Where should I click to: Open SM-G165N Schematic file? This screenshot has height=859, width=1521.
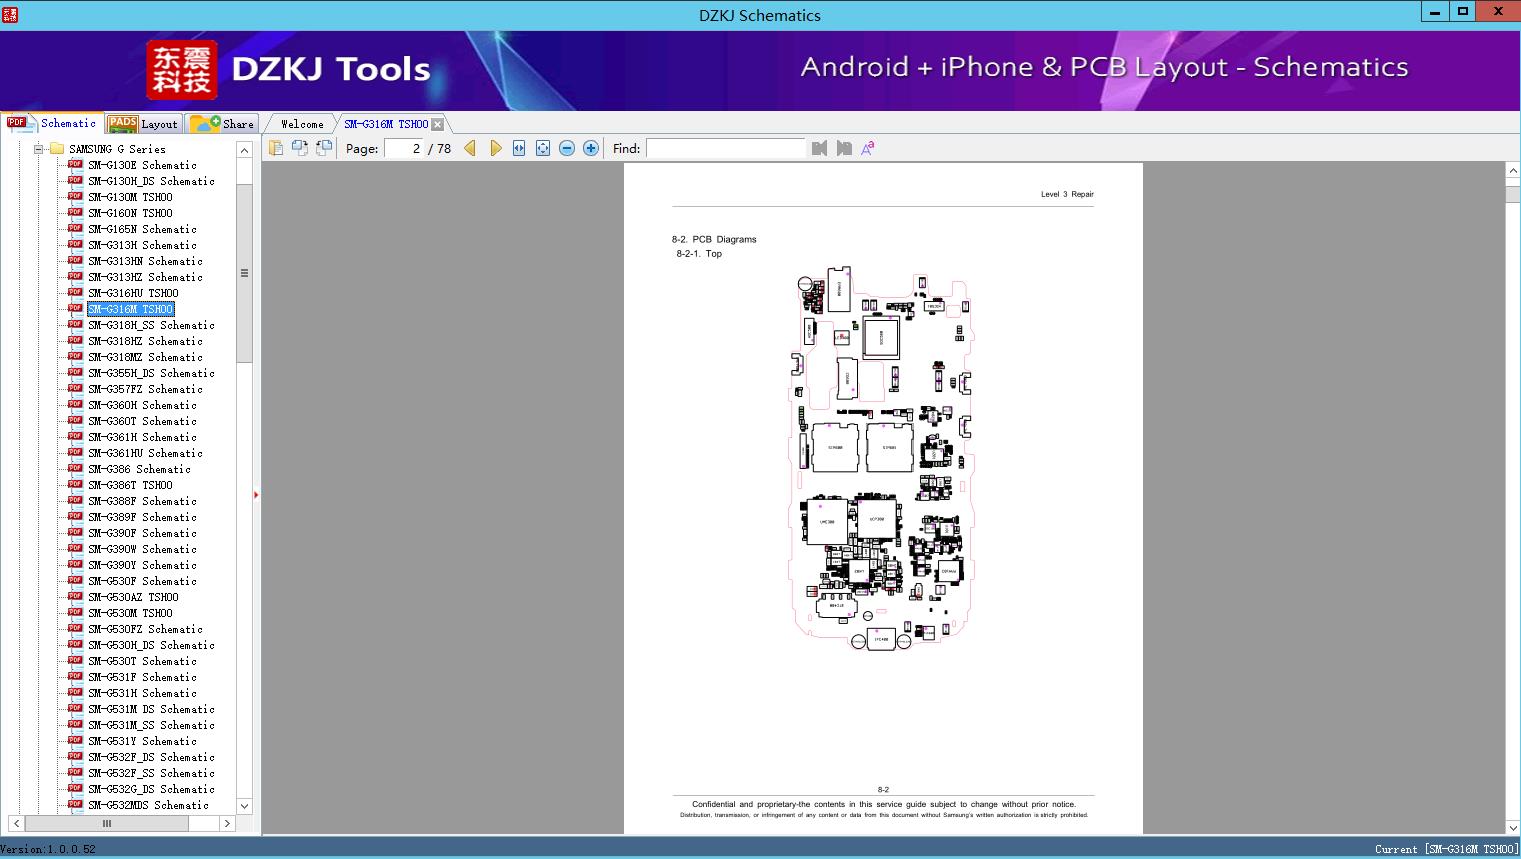pyautogui.click(x=142, y=229)
